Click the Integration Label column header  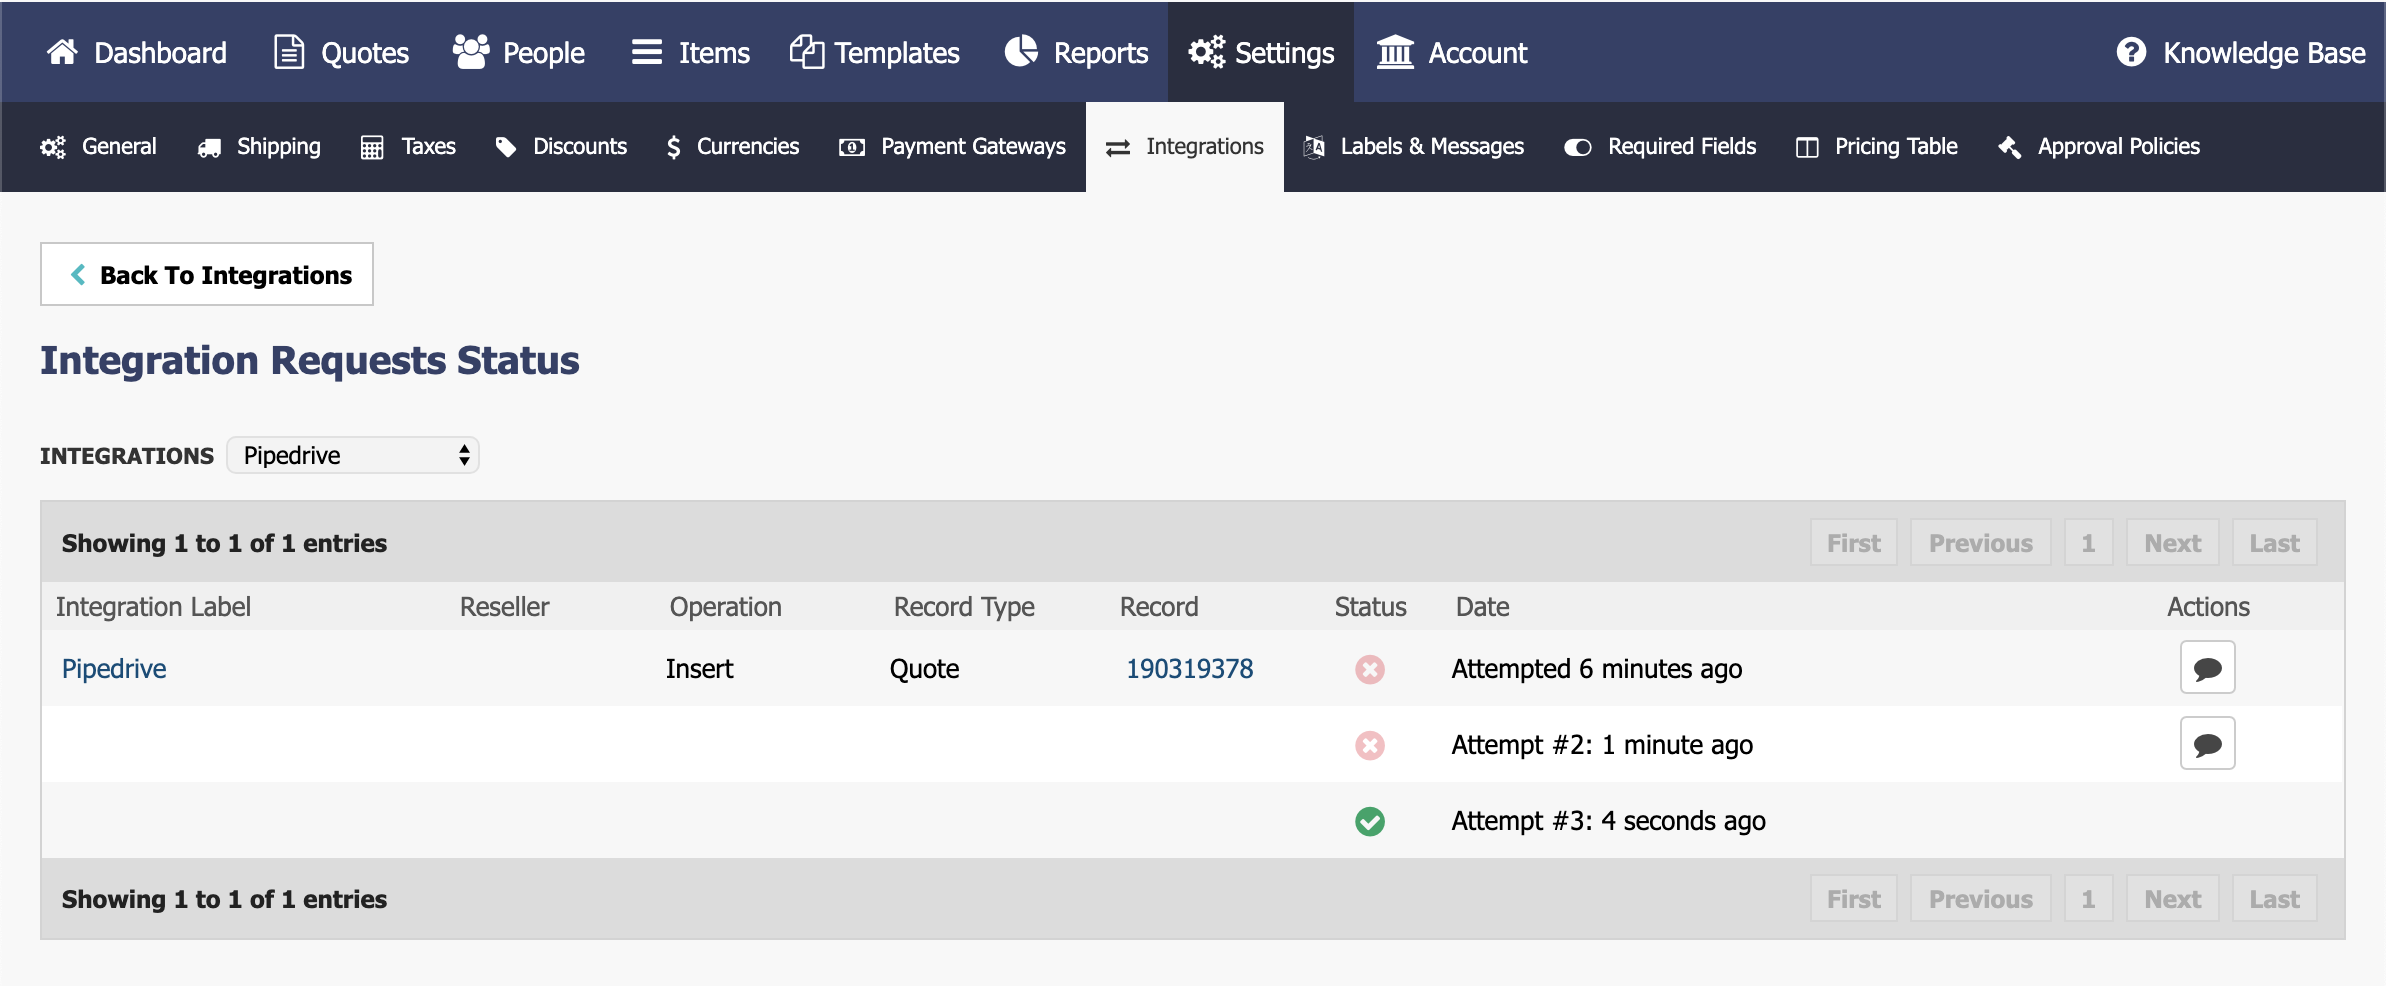pyautogui.click(x=153, y=607)
